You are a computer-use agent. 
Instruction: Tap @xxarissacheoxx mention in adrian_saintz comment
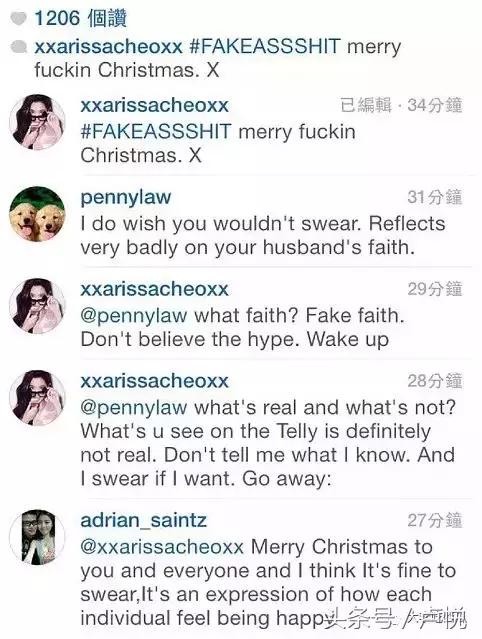tap(162, 547)
